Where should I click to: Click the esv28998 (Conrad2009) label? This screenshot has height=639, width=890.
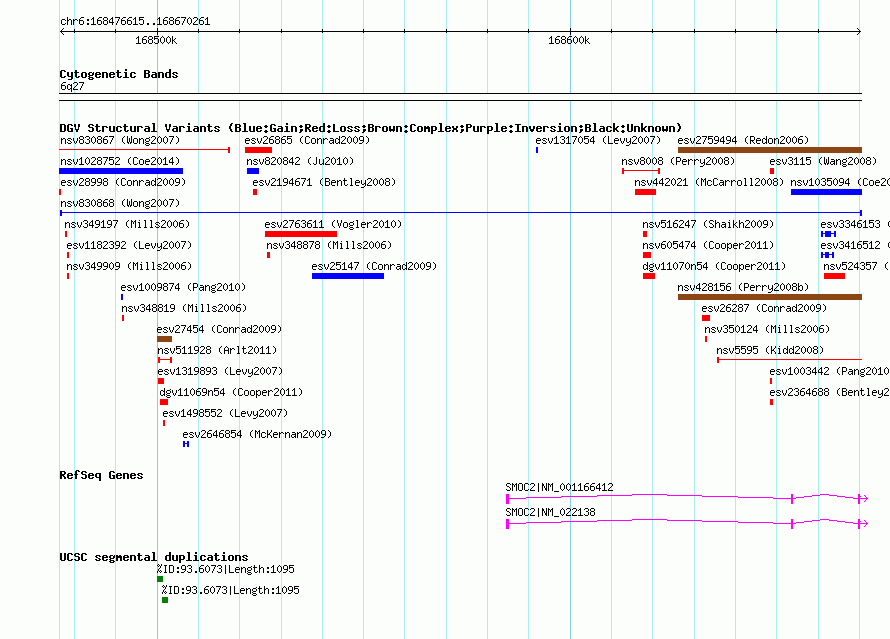(x=123, y=182)
